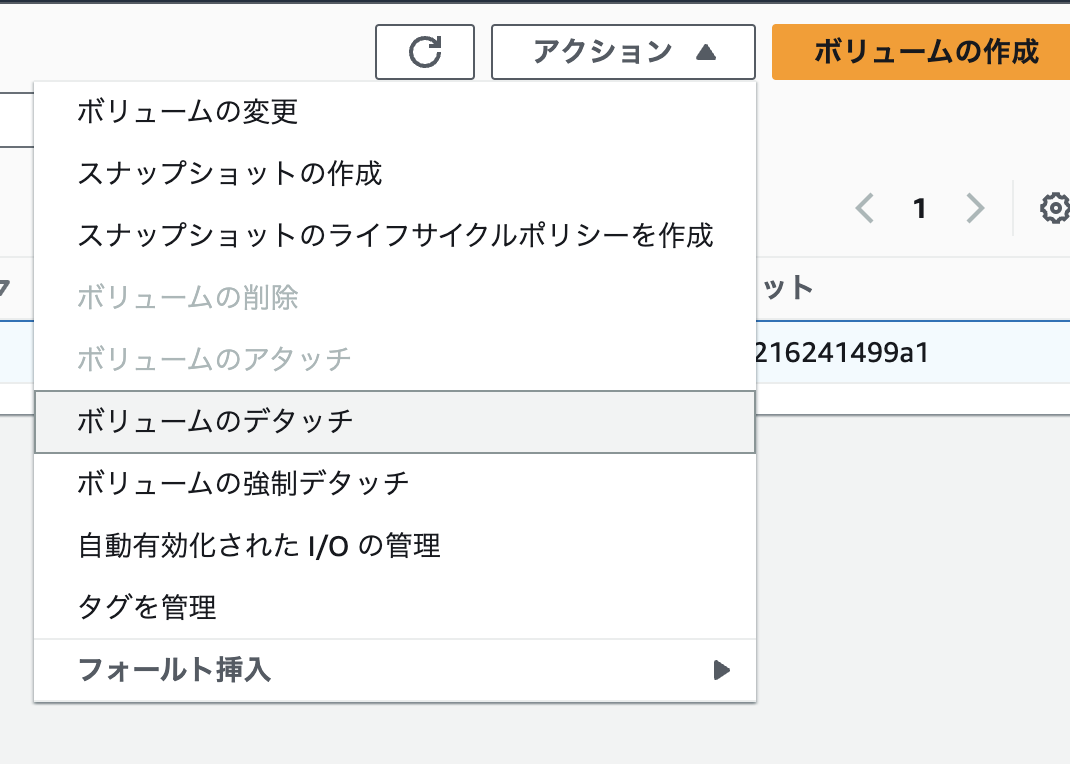1070x764 pixels.
Task: Open the settings gear for table preferences
Action: coord(1054,209)
